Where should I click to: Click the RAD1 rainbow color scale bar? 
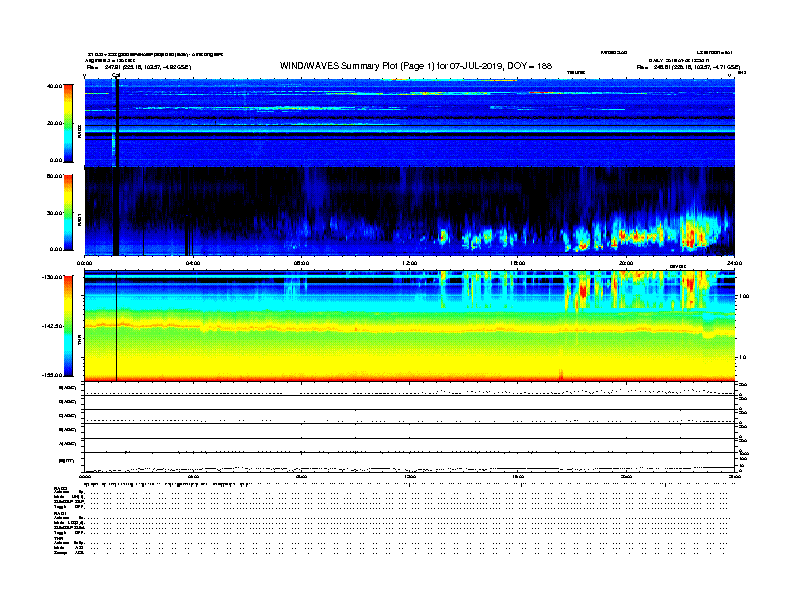[x=68, y=213]
